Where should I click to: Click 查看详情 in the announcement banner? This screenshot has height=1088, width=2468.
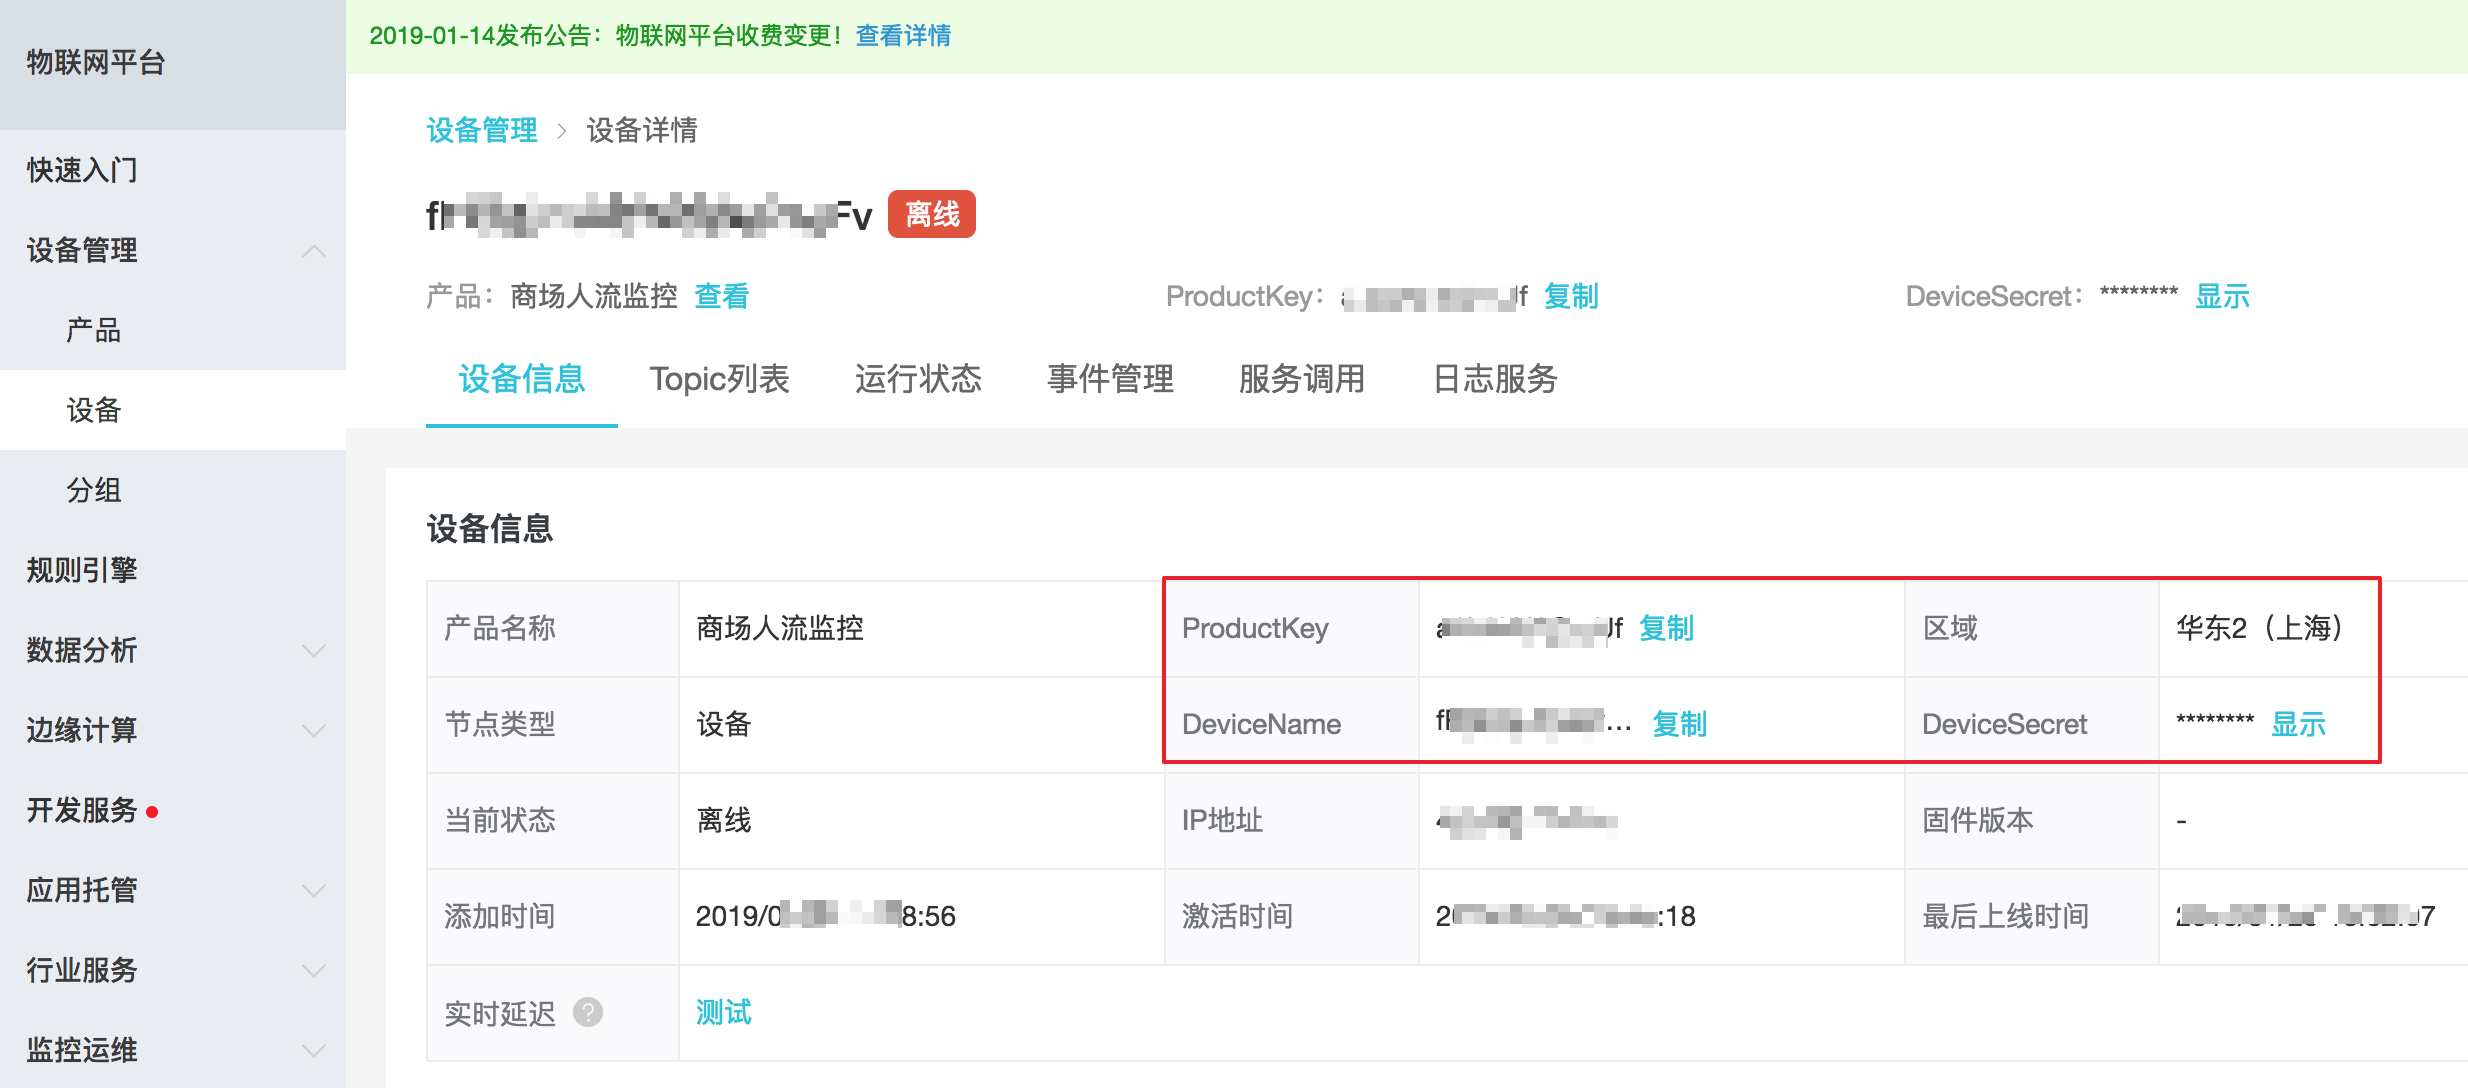click(903, 36)
